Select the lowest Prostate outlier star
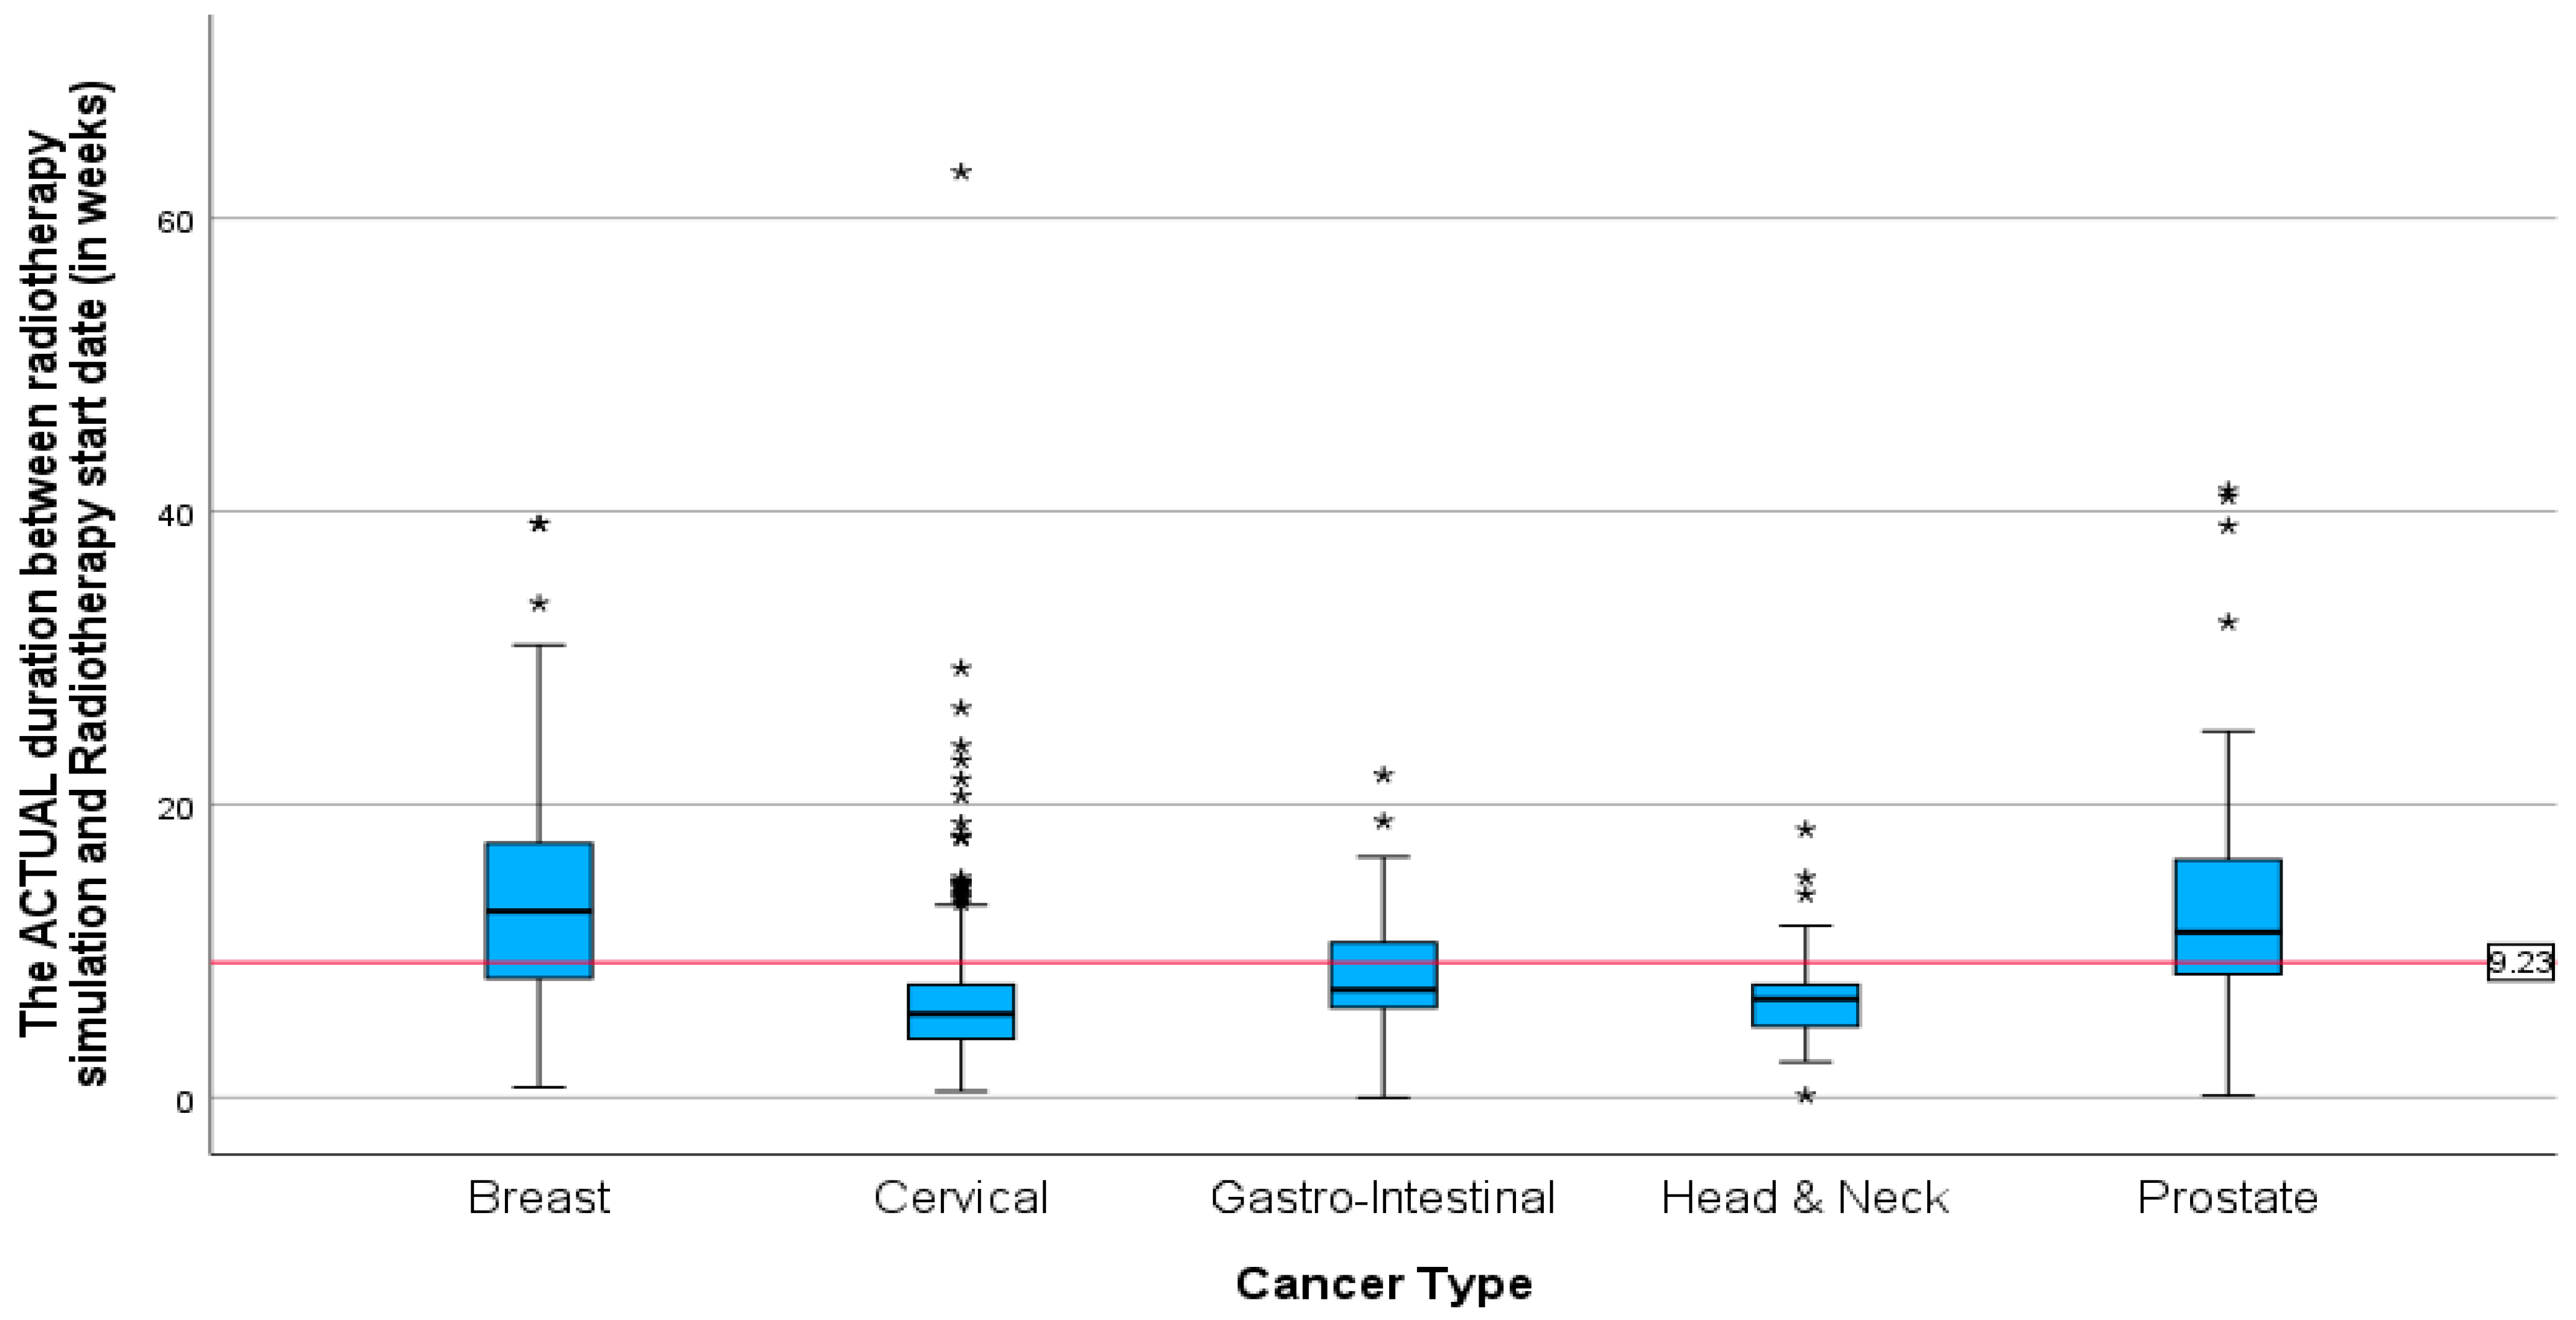 coord(2228,623)
